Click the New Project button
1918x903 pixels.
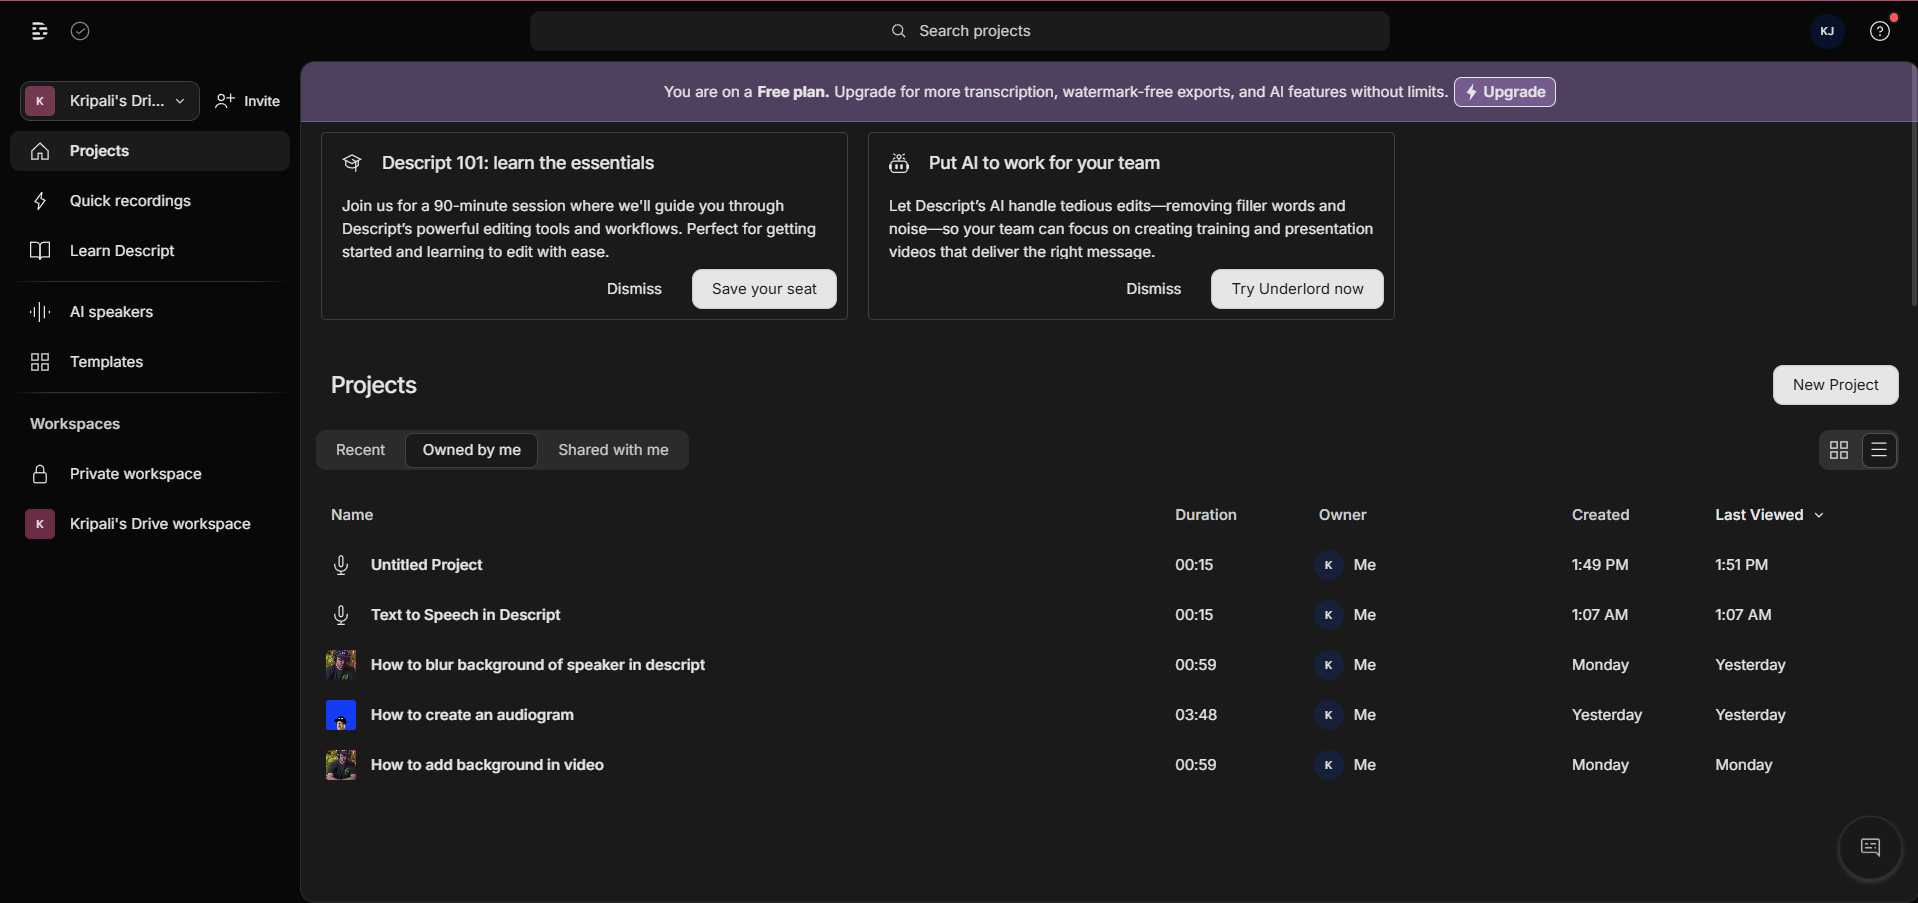tap(1835, 385)
